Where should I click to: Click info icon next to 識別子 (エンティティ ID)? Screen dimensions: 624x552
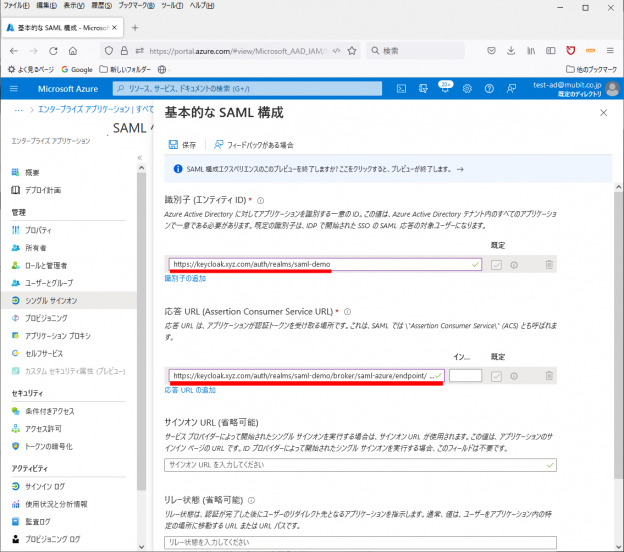coord(260,201)
